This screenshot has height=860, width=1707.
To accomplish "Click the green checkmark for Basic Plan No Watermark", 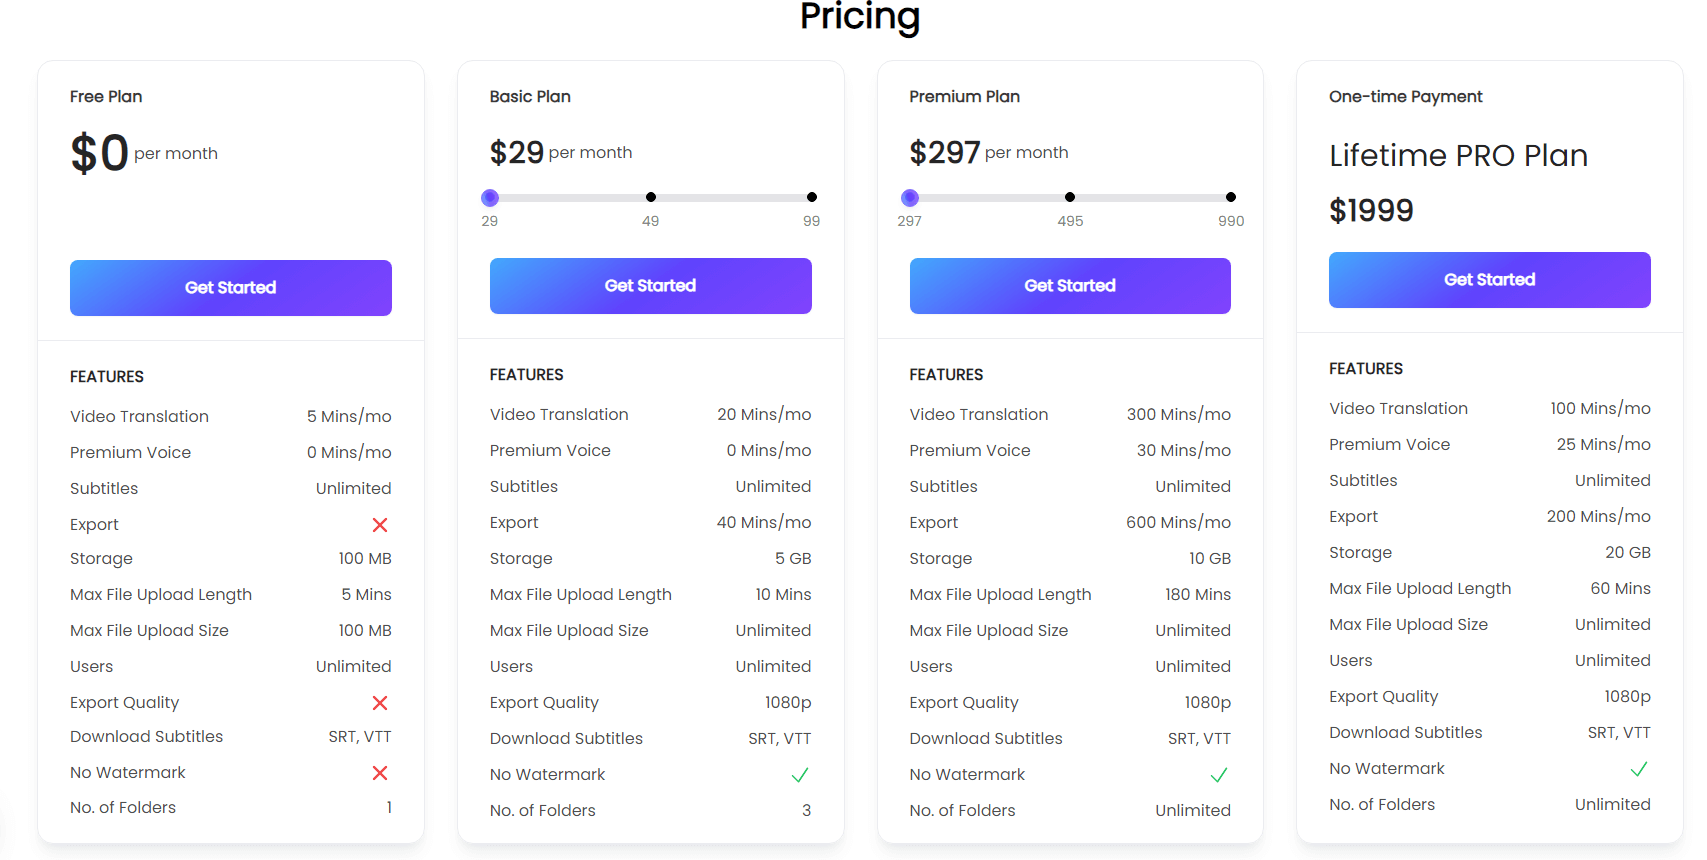I will [x=800, y=775].
